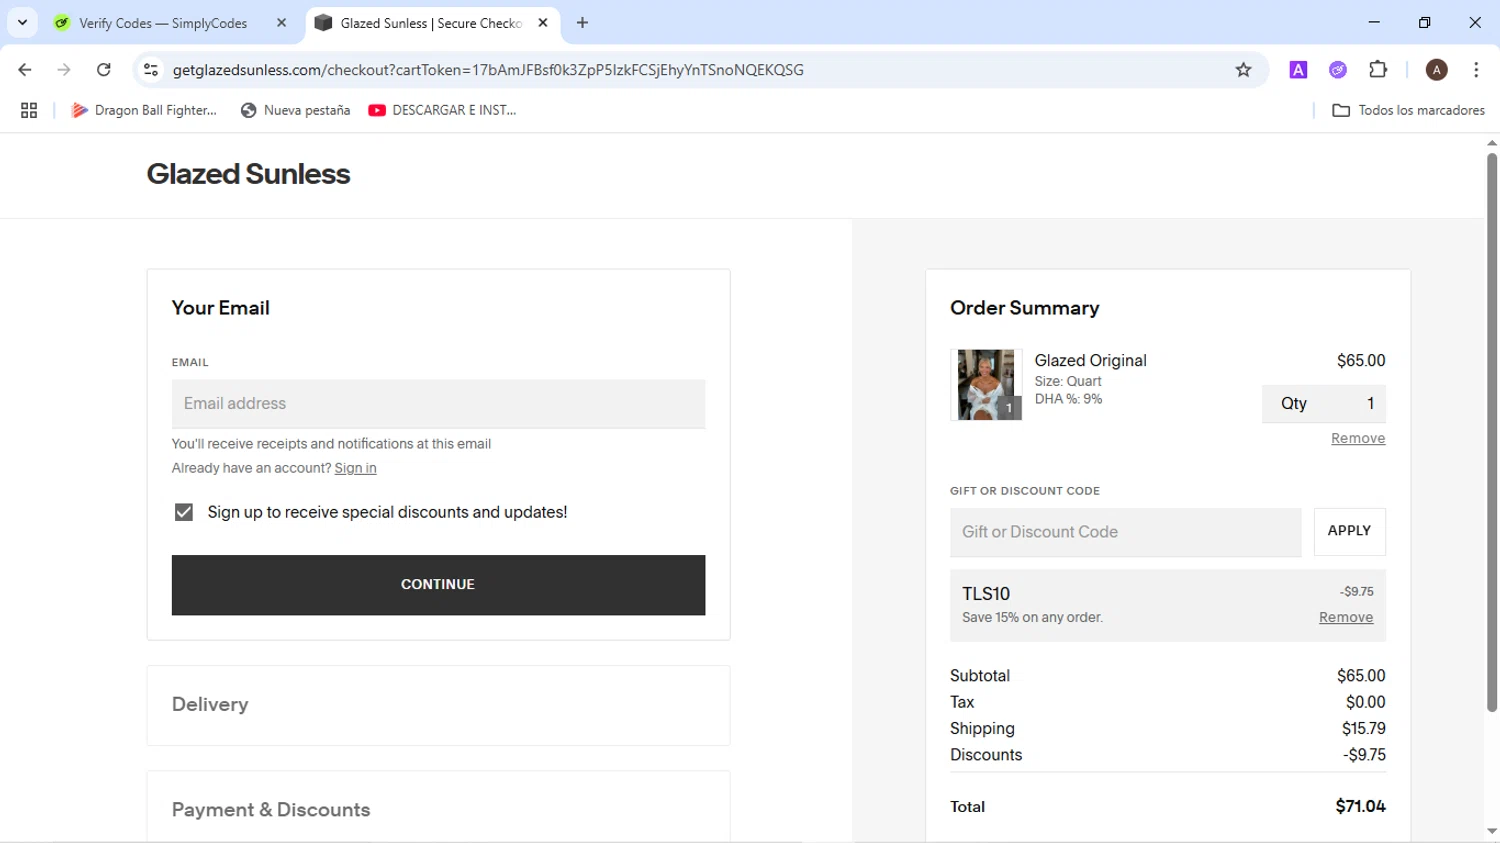This screenshot has height=843, width=1500.
Task: Click the Total amount $71.04
Action: click(x=1360, y=806)
